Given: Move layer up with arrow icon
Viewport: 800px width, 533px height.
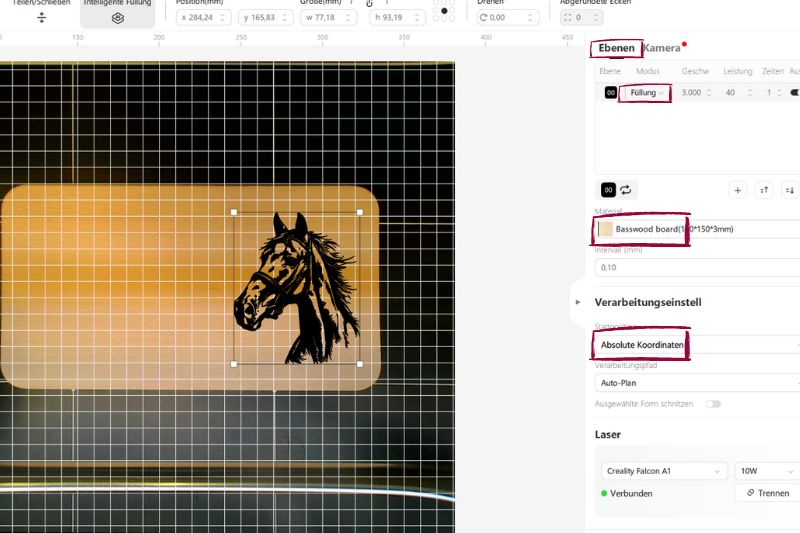Looking at the screenshot, I should tap(764, 190).
